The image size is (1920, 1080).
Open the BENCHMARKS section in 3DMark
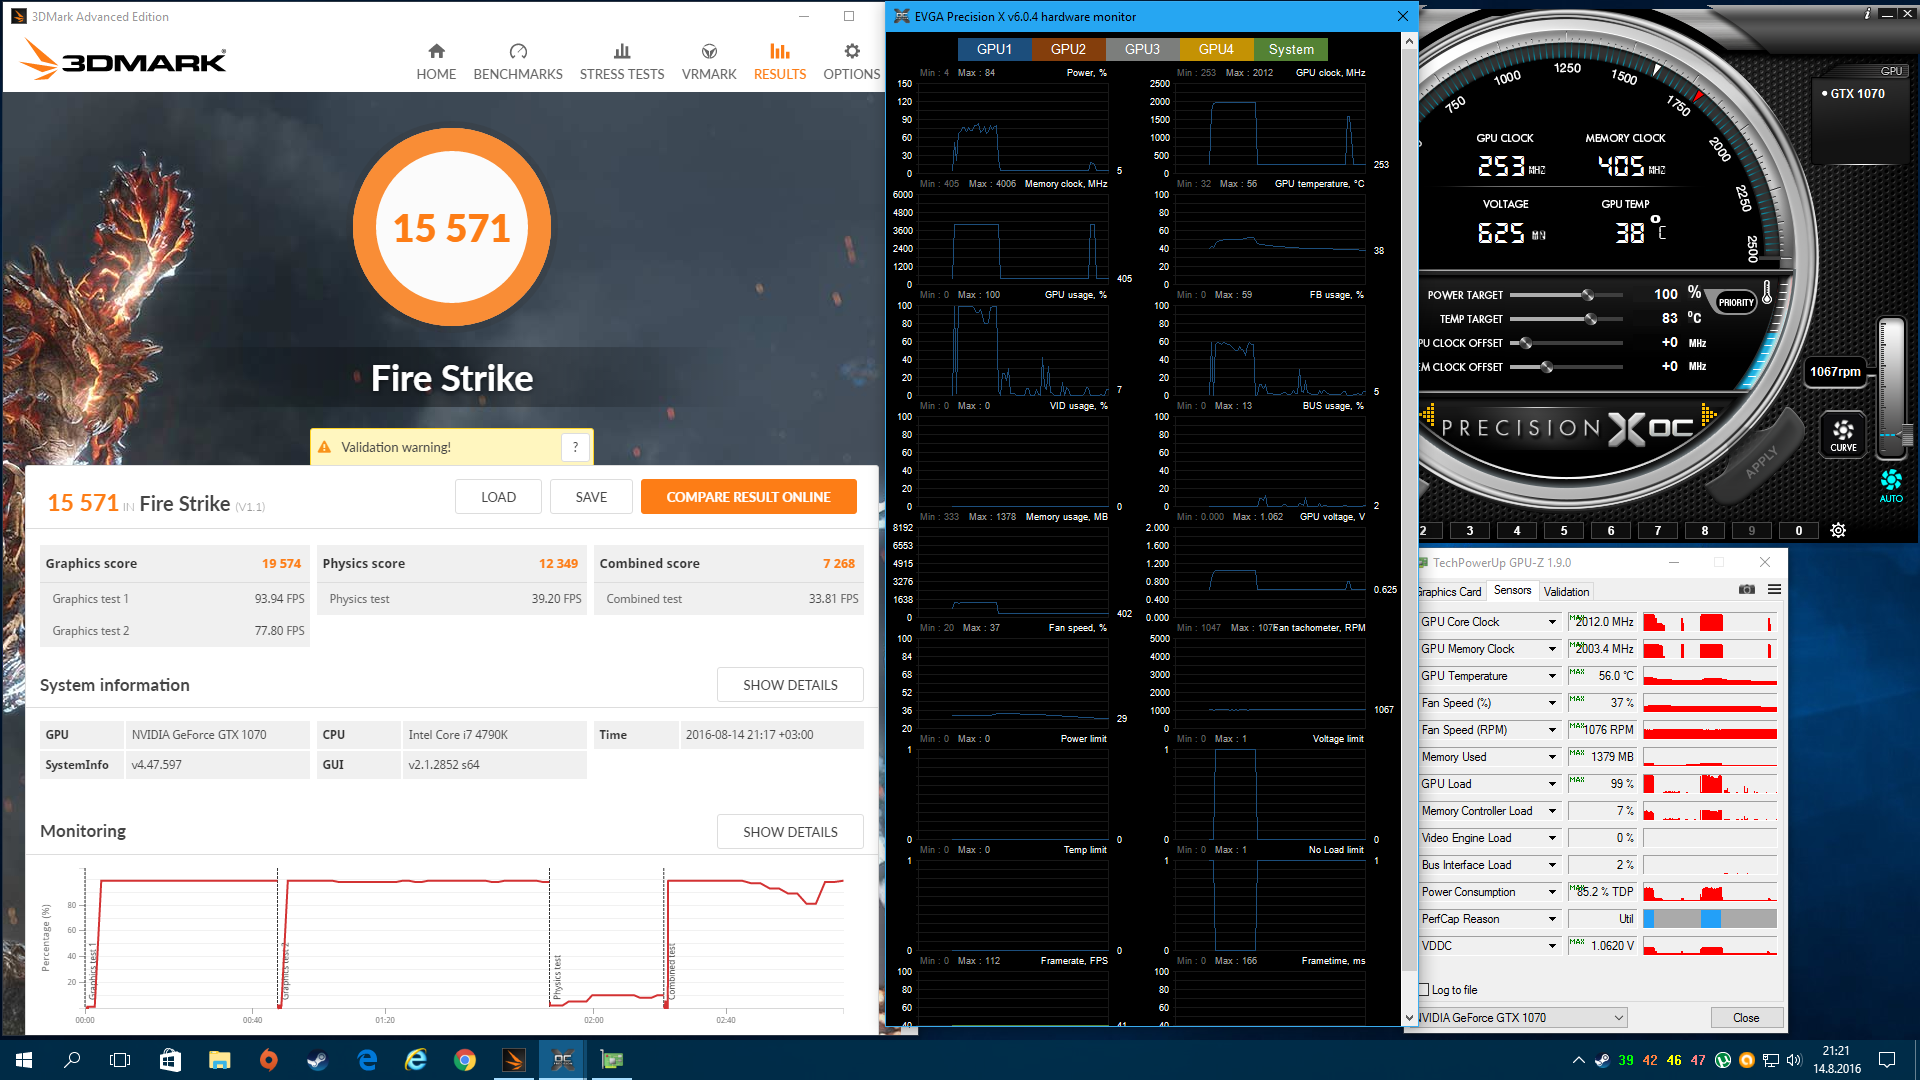tap(518, 62)
